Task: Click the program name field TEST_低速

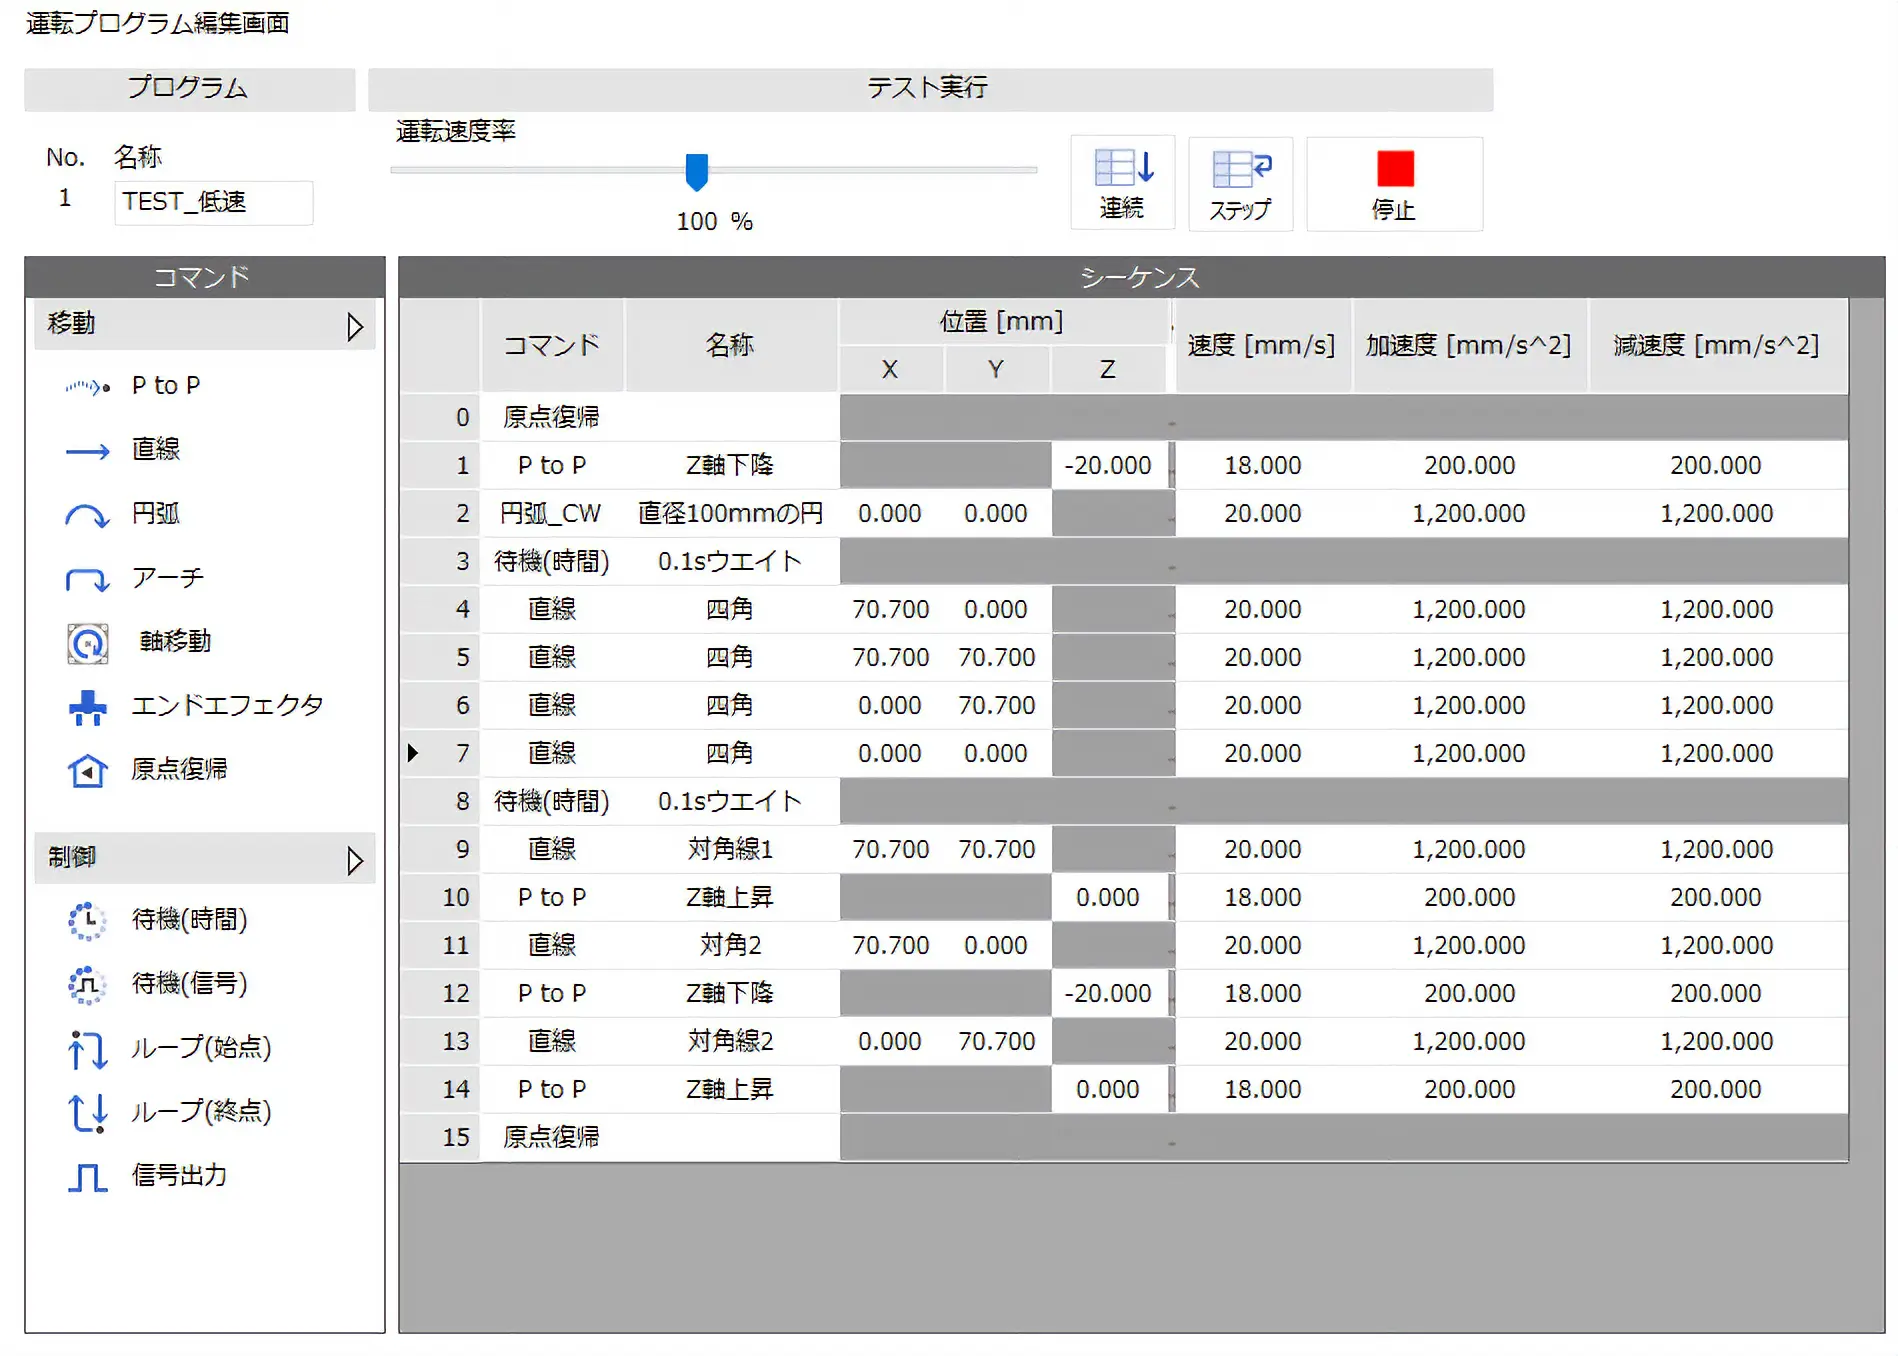Action: pos(214,202)
